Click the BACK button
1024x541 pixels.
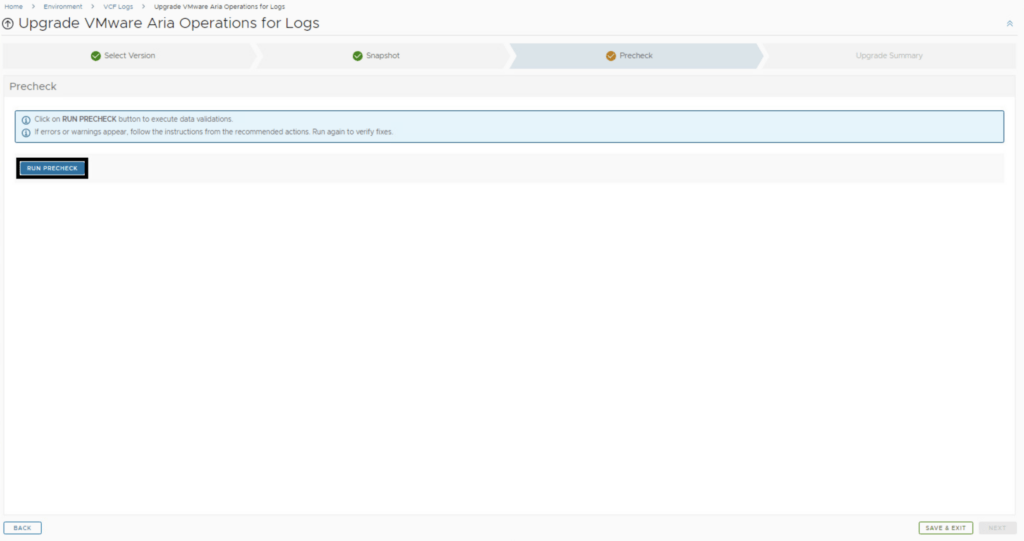click(x=22, y=528)
